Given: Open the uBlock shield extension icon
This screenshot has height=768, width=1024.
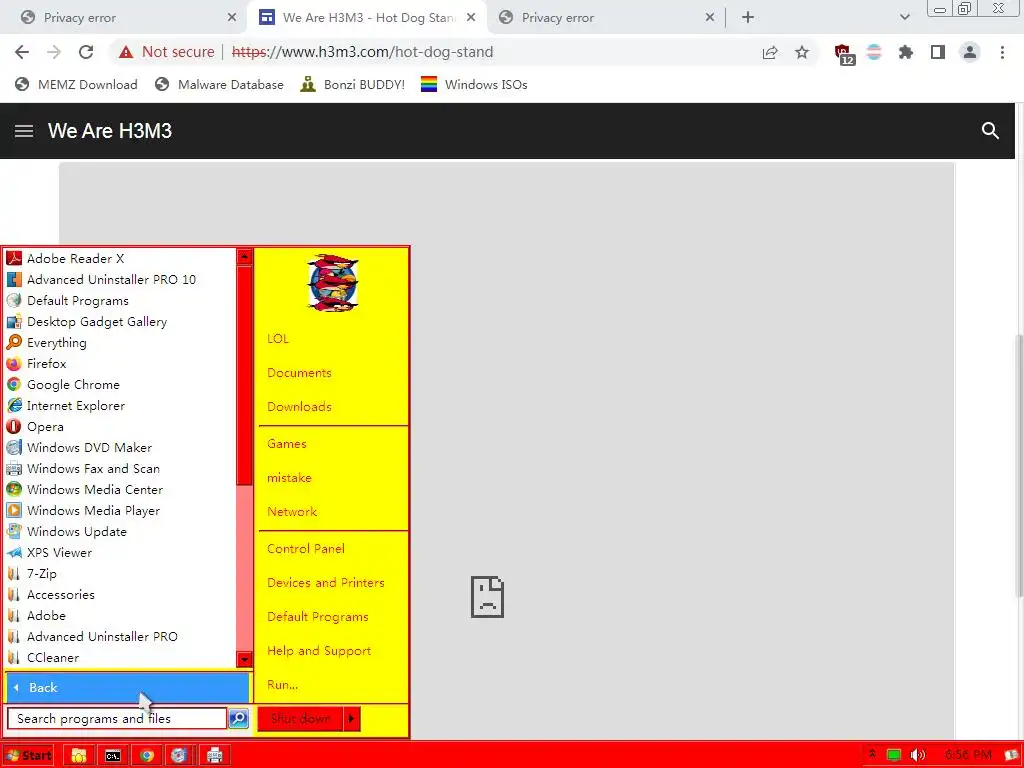Looking at the screenshot, I should coord(844,54).
